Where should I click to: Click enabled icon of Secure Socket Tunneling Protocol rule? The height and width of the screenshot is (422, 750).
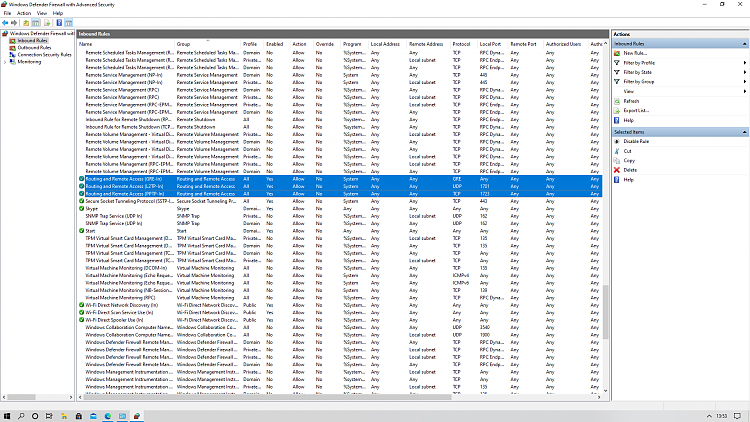point(82,201)
